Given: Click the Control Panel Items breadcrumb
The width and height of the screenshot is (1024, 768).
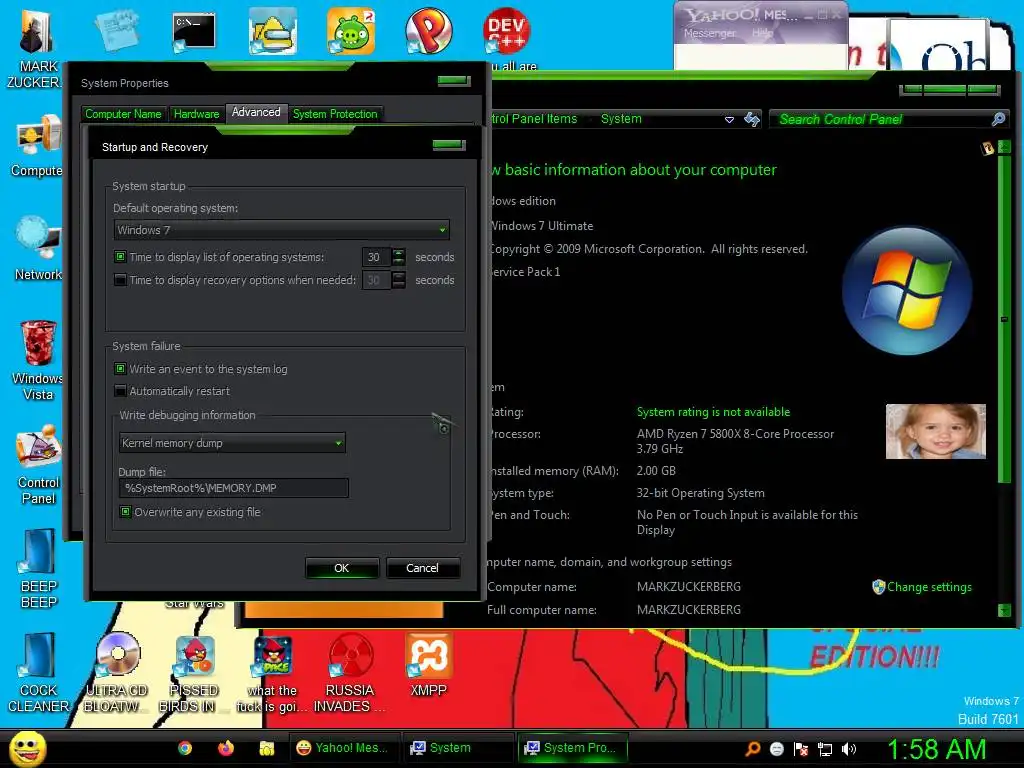Looking at the screenshot, I should tap(534, 119).
